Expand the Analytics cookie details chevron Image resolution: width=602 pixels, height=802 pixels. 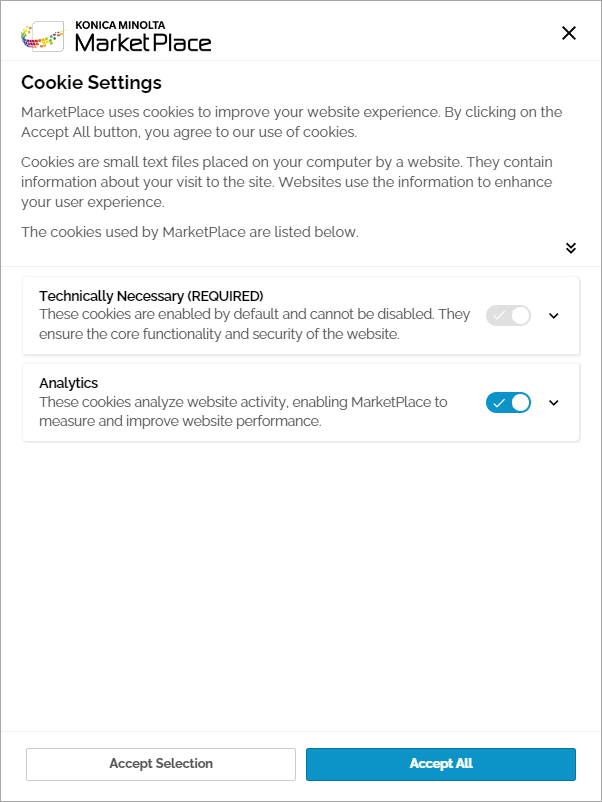pyautogui.click(x=553, y=403)
